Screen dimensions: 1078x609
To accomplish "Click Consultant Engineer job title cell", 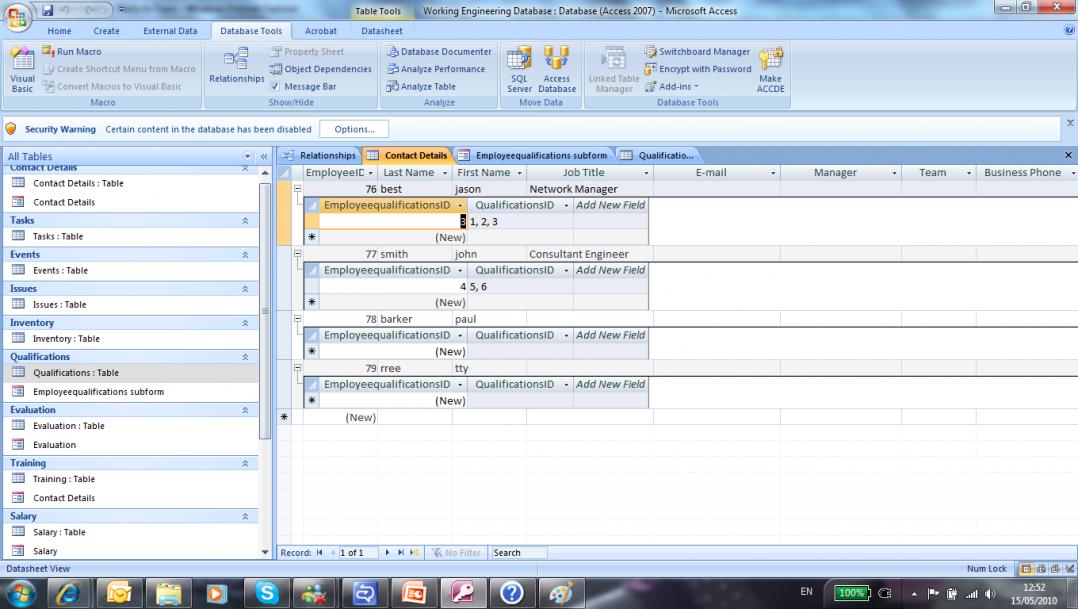I will point(590,254).
